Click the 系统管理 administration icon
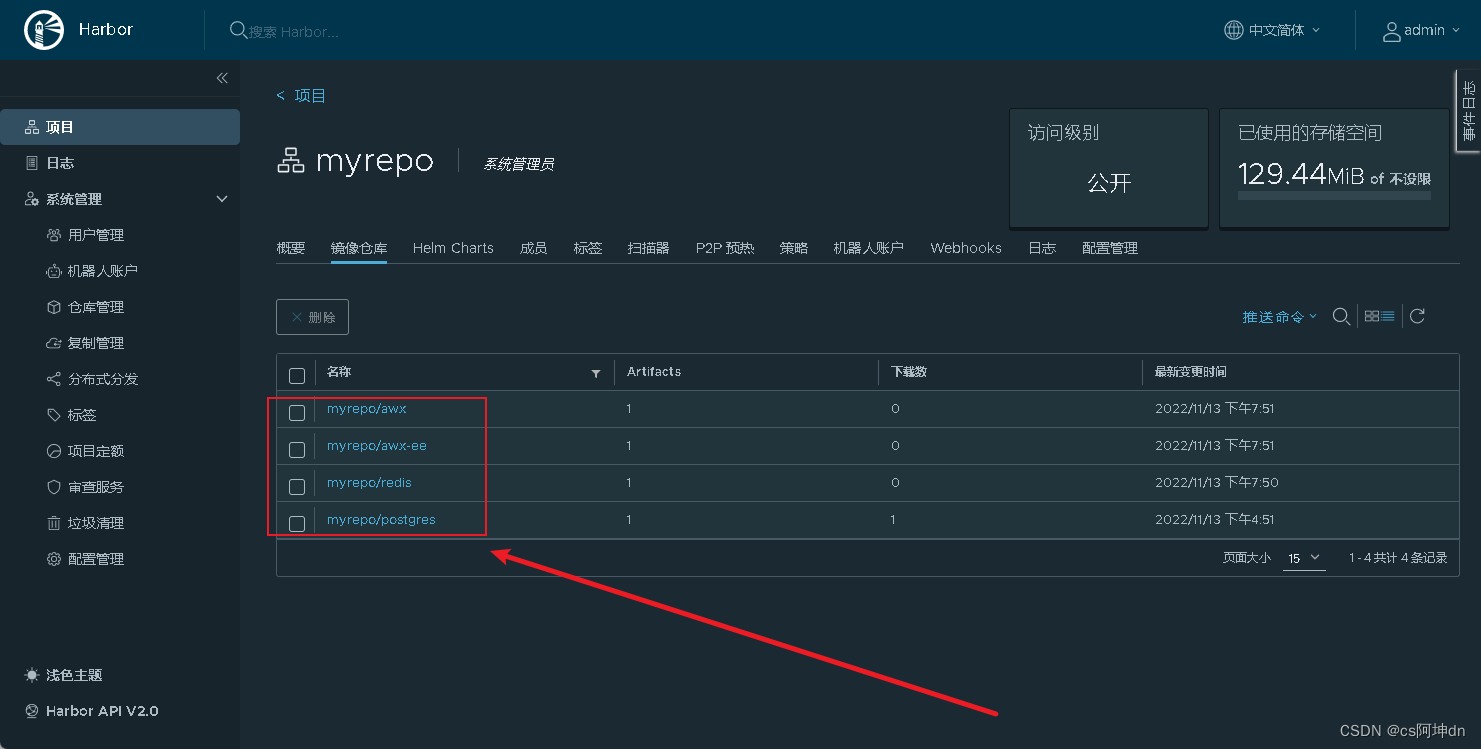Image resolution: width=1481 pixels, height=749 pixels. [32, 199]
